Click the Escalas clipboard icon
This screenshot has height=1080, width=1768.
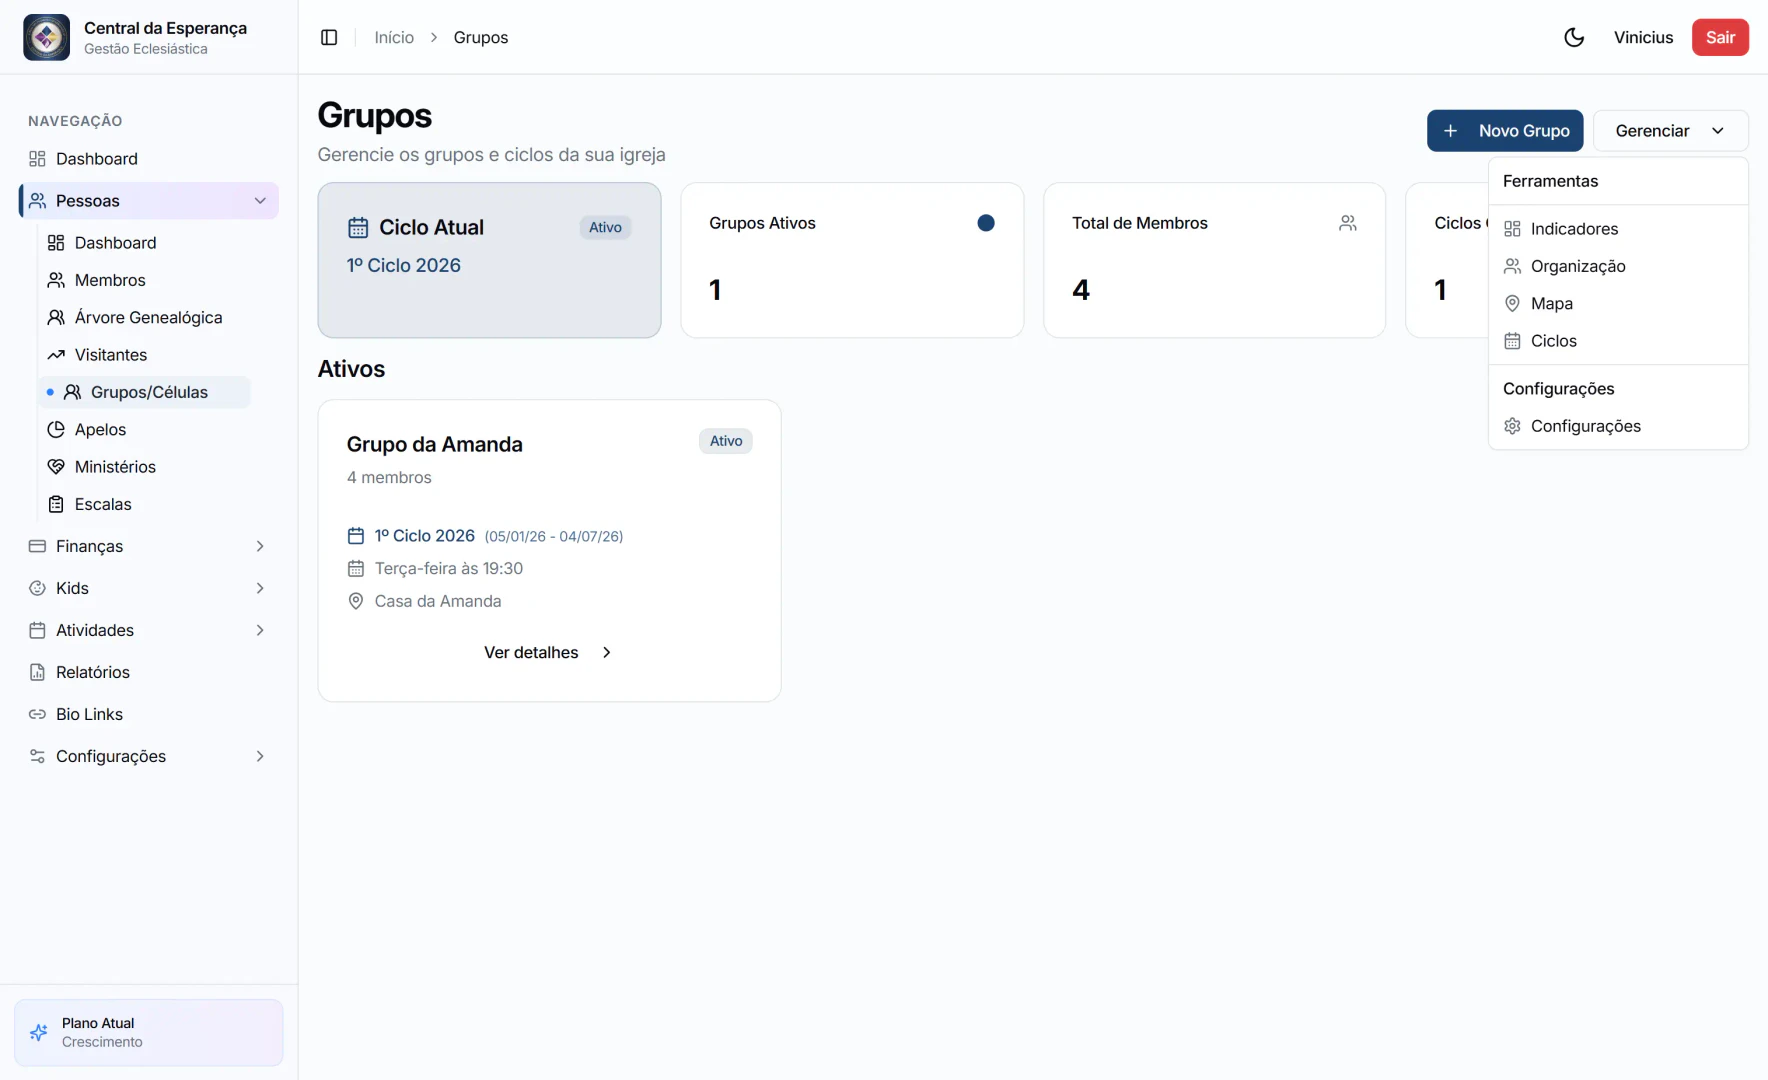58,504
